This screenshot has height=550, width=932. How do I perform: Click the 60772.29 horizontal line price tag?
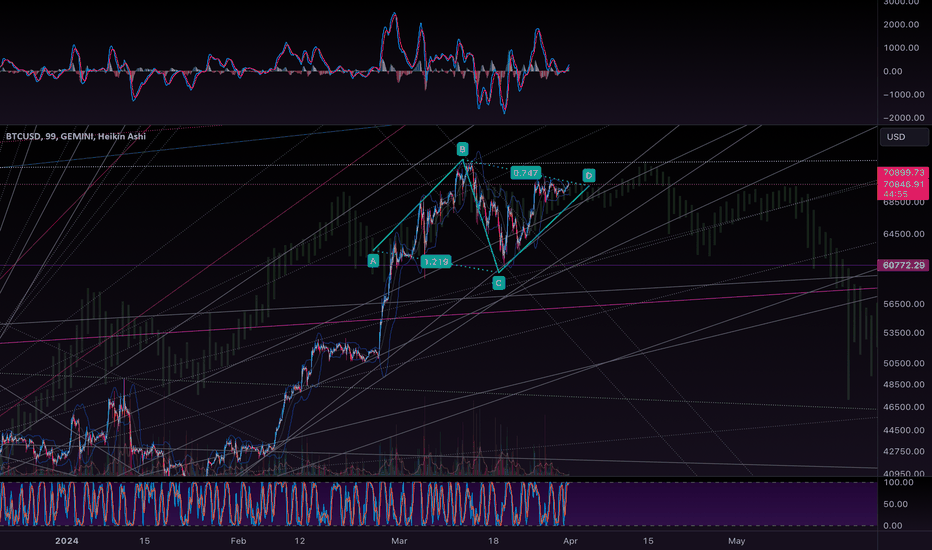(903, 265)
